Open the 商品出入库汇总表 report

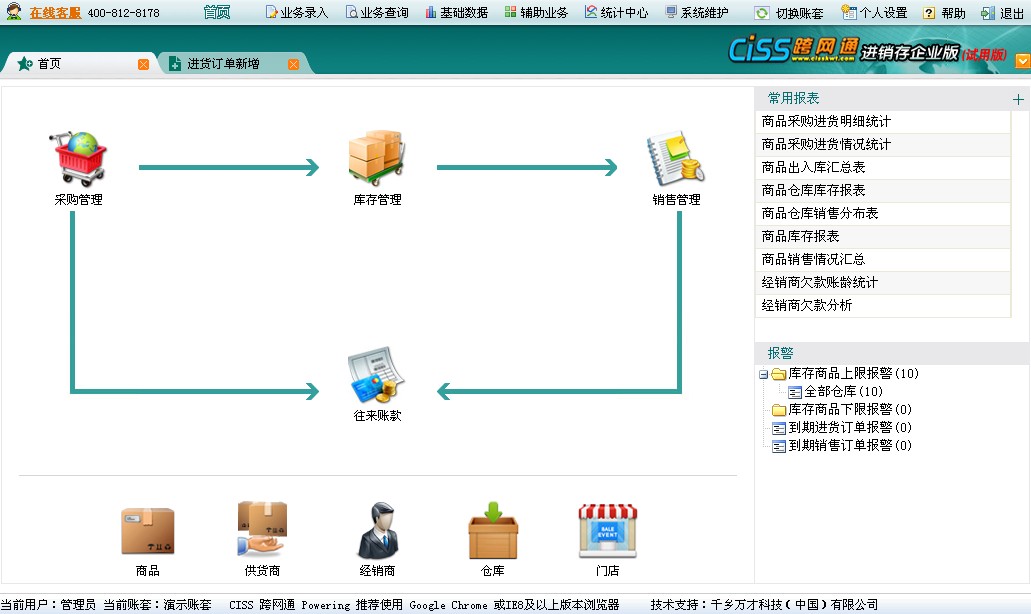point(813,168)
